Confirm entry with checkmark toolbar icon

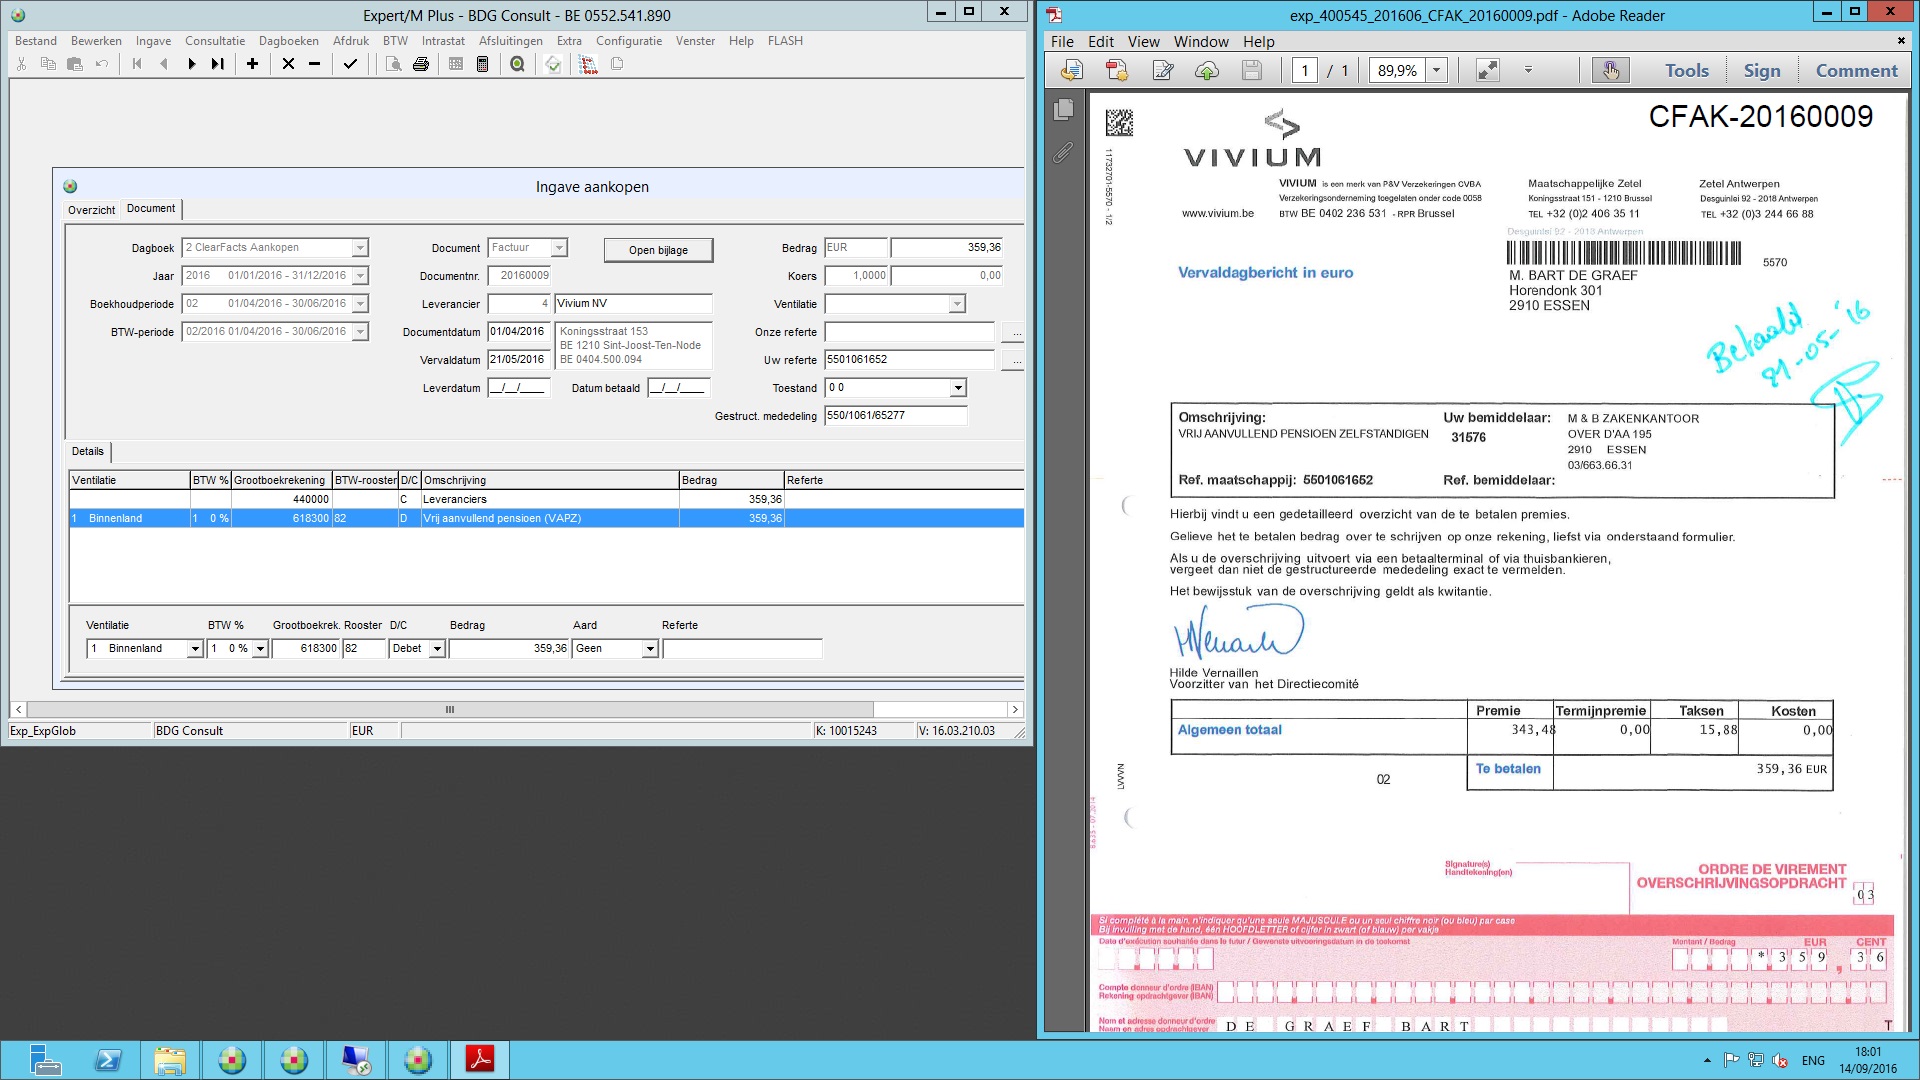(x=350, y=64)
